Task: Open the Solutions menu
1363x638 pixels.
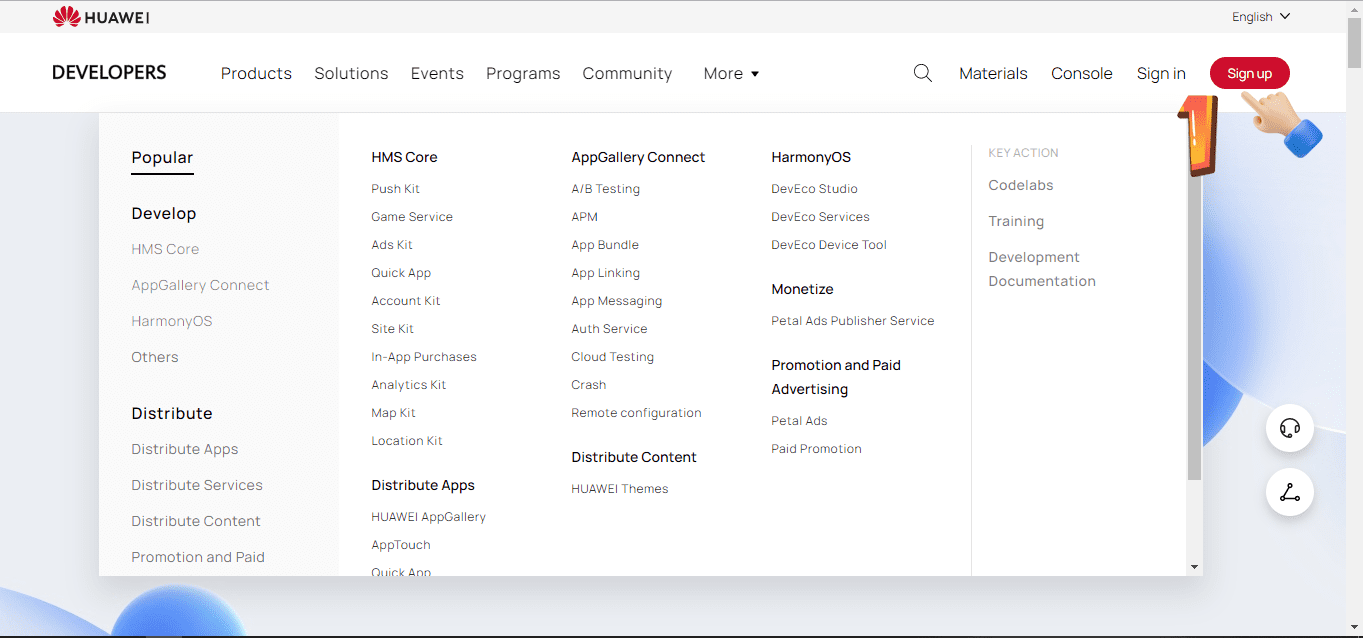Action: (351, 73)
